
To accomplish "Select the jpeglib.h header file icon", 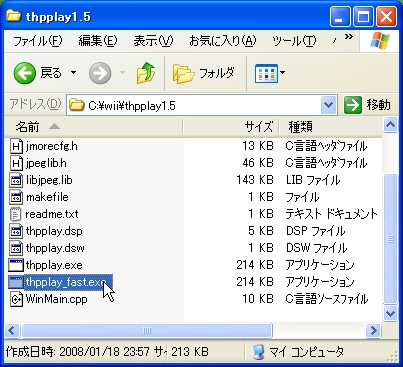I will pyautogui.click(x=16, y=163).
